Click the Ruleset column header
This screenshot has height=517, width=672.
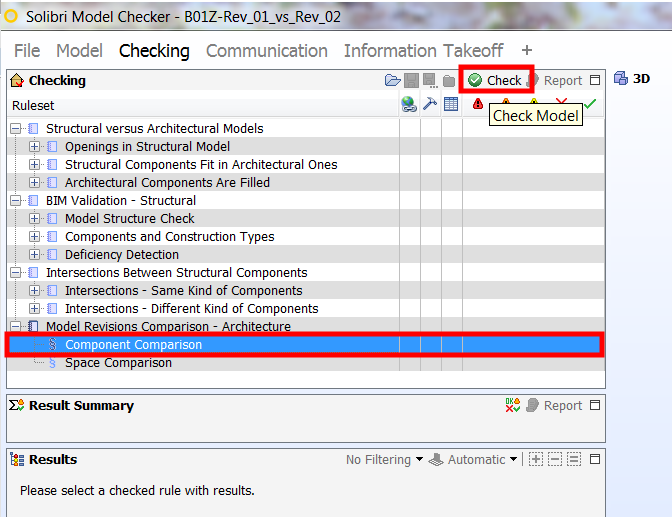pos(203,105)
